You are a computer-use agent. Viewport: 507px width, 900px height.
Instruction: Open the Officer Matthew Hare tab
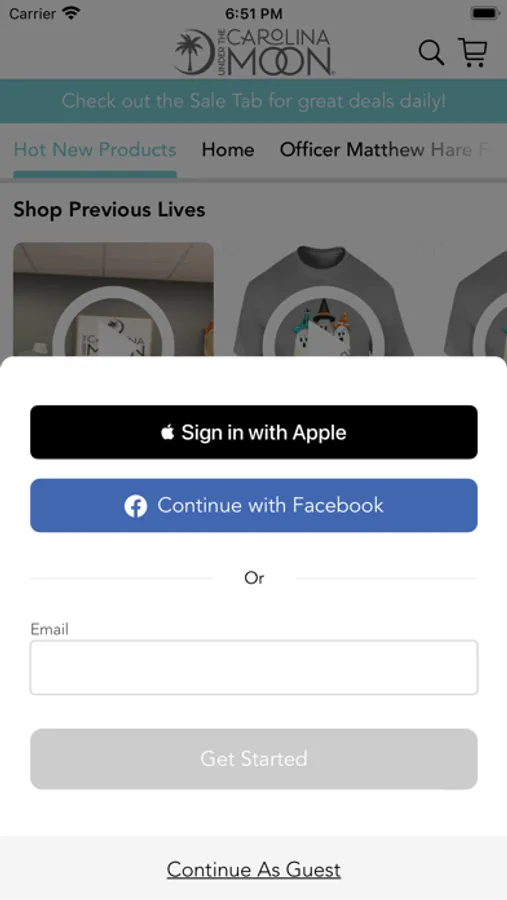coord(384,150)
